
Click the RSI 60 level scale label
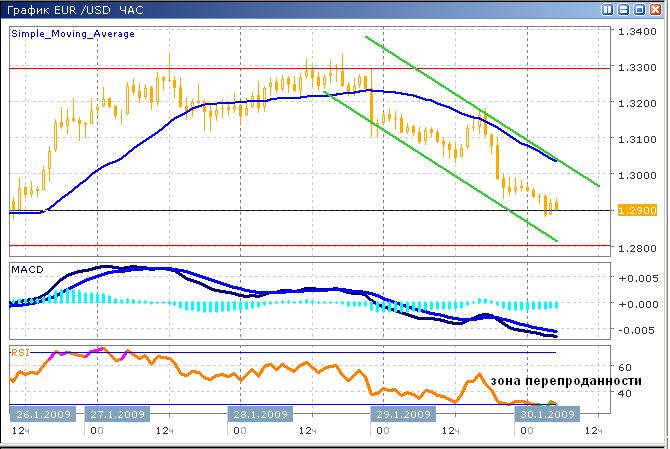tap(628, 367)
